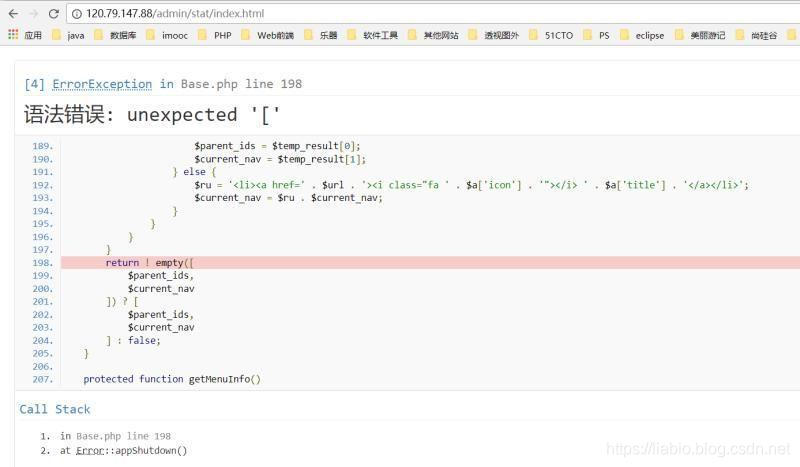Click the site info icon in the address bar
This screenshot has width=800, height=467.
click(x=77, y=14)
